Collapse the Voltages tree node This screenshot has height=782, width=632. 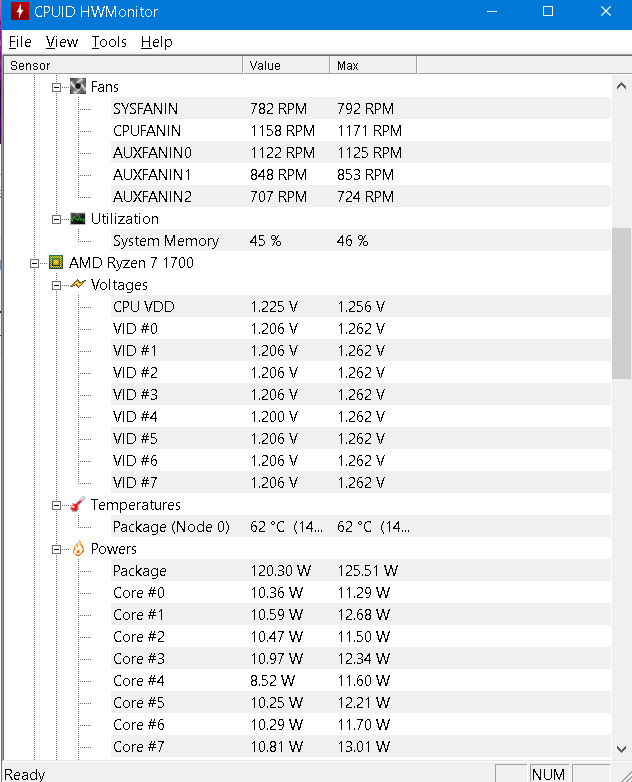pyautogui.click(x=56, y=285)
